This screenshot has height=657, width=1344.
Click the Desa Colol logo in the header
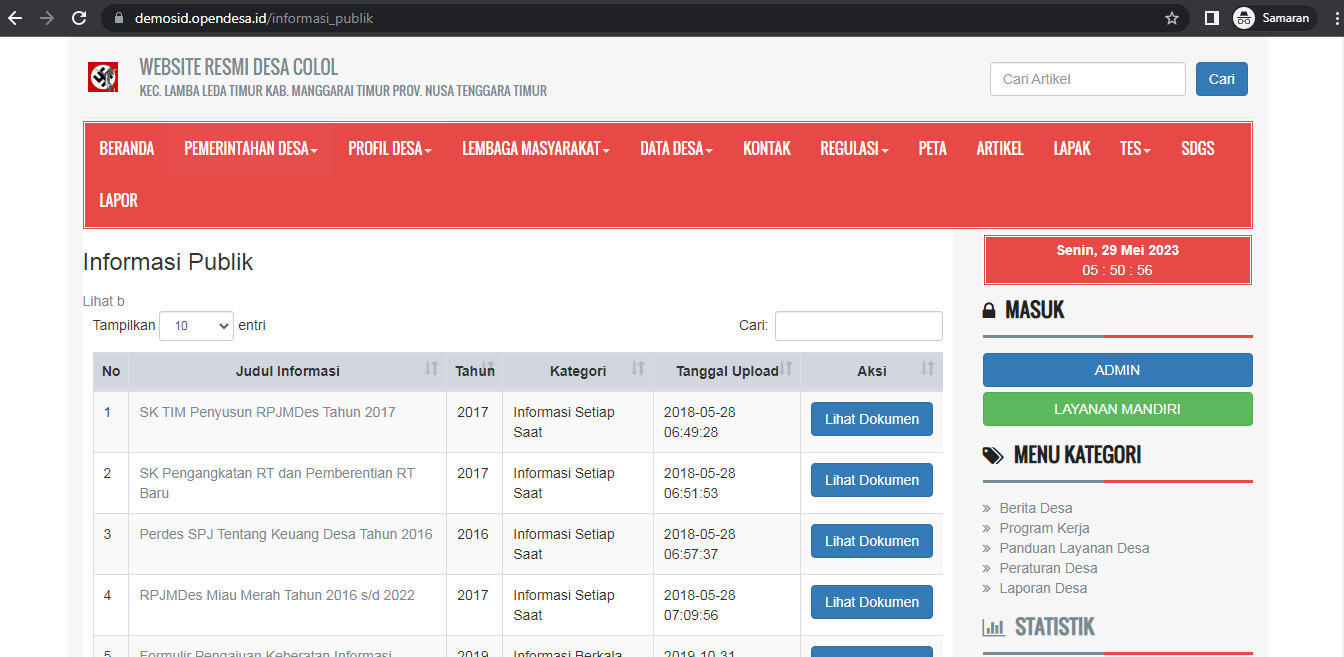[103, 77]
